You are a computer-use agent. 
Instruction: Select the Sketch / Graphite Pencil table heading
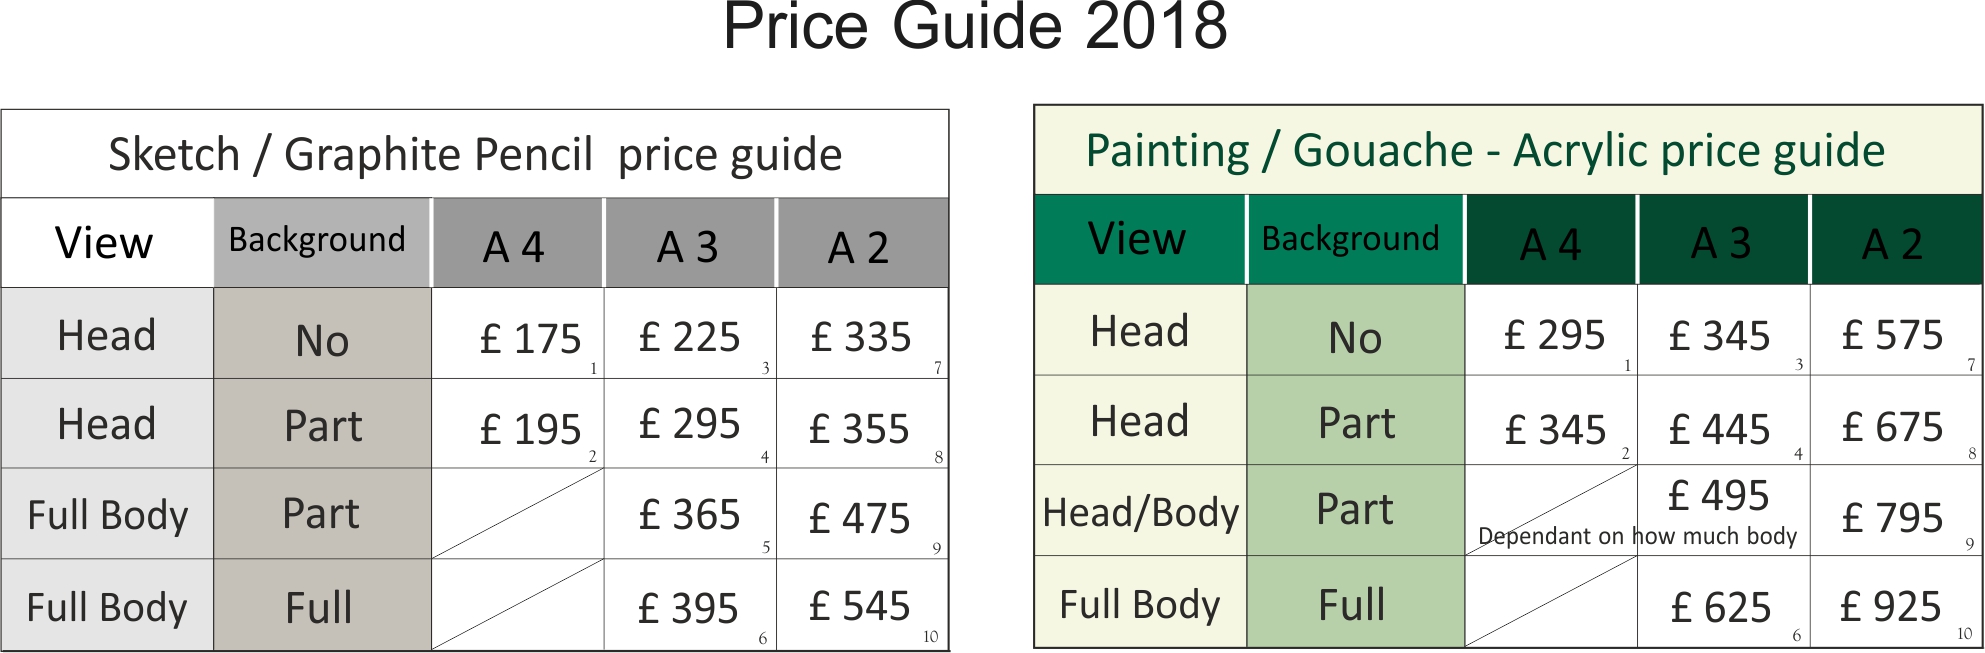[x=475, y=154]
